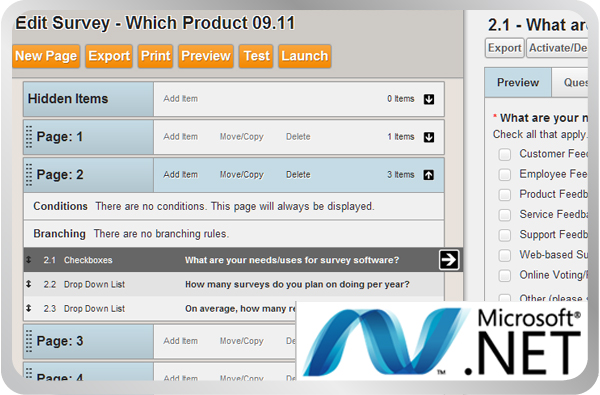Click the New Page button

pyautogui.click(x=46, y=56)
